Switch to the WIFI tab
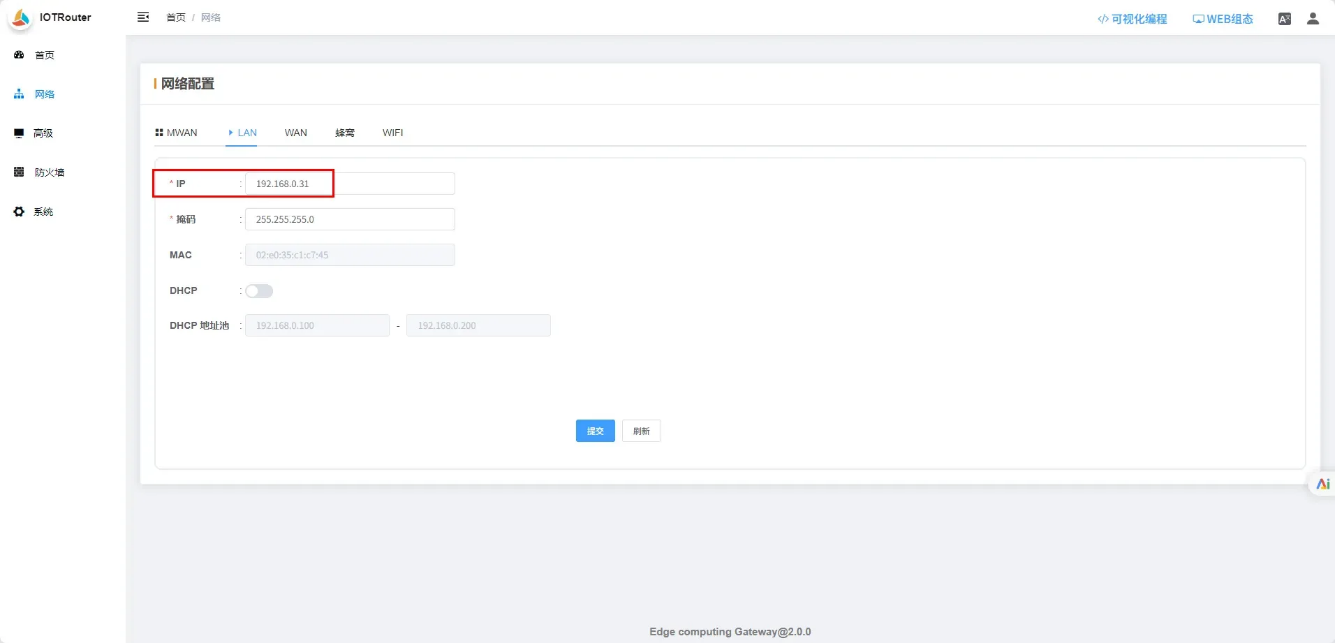 point(392,132)
